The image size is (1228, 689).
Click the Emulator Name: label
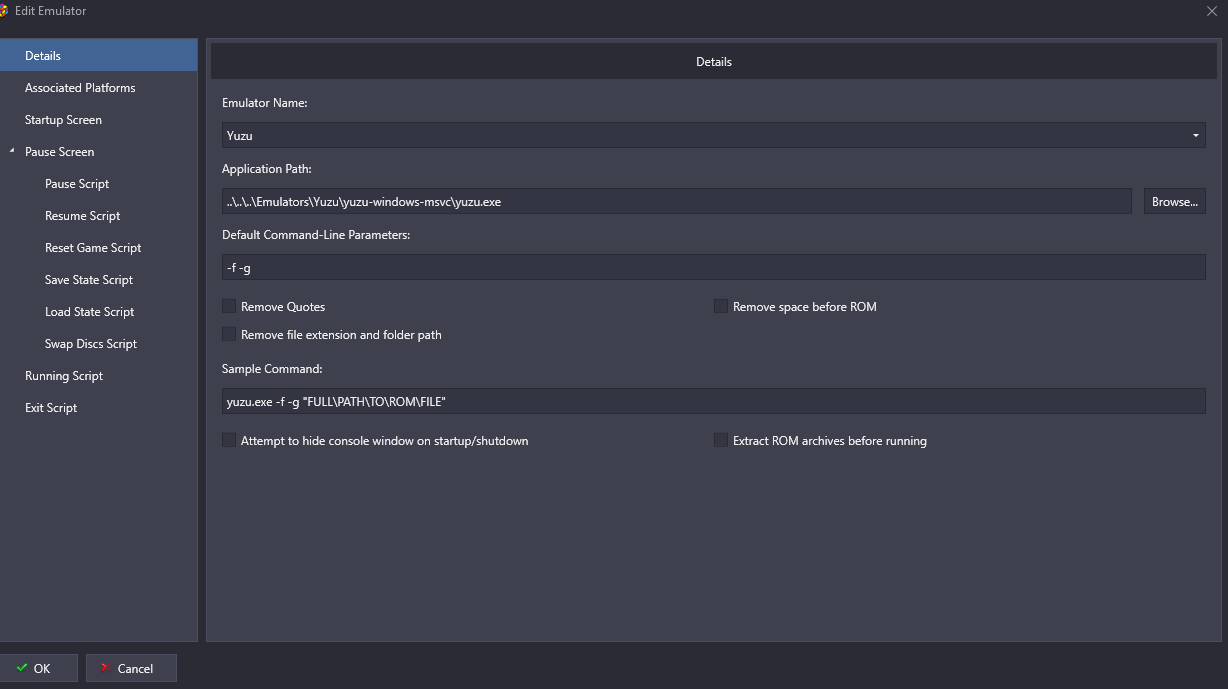click(265, 103)
